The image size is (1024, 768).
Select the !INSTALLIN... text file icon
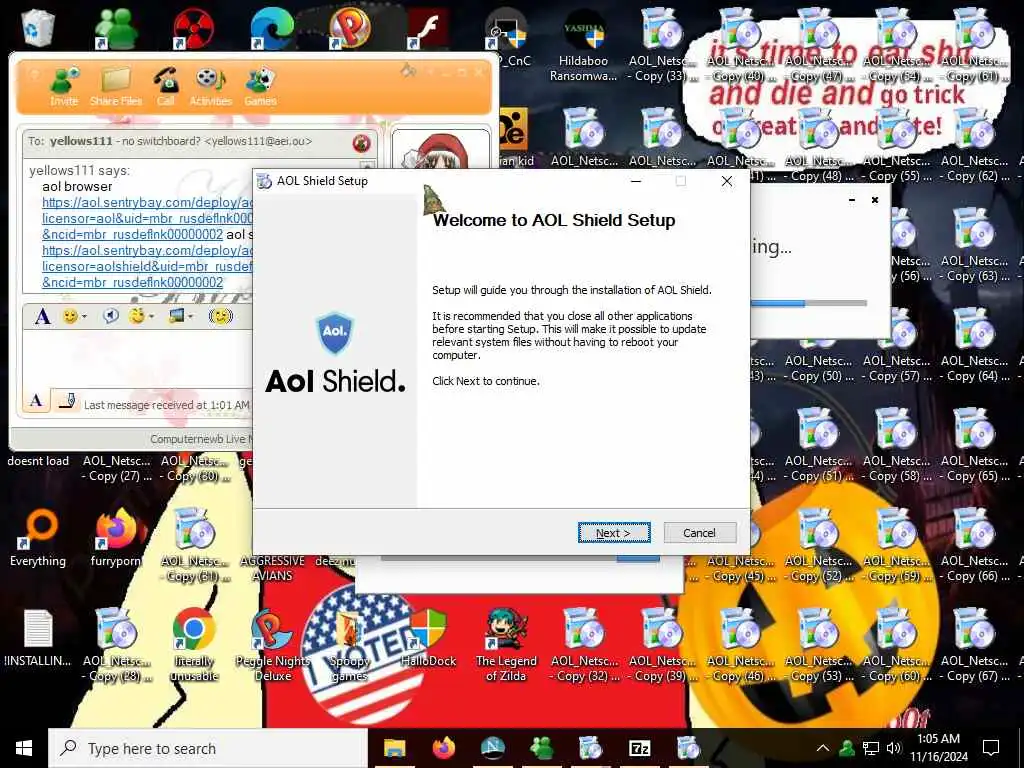pyautogui.click(x=38, y=637)
